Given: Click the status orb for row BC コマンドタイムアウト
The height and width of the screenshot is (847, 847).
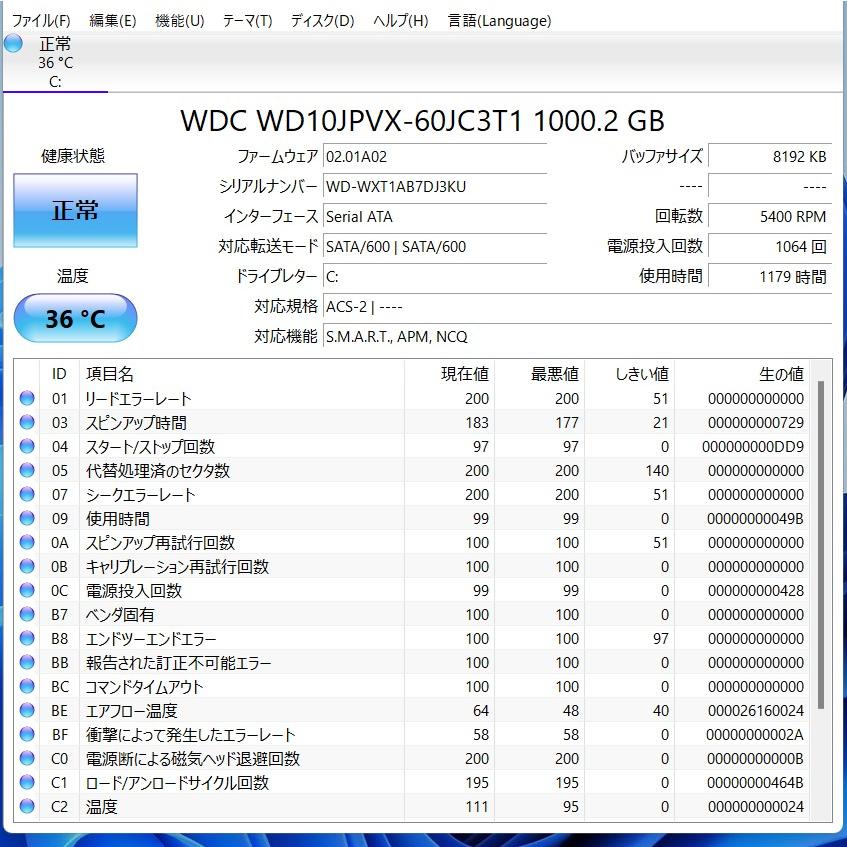Looking at the screenshot, I should pos(27,686).
